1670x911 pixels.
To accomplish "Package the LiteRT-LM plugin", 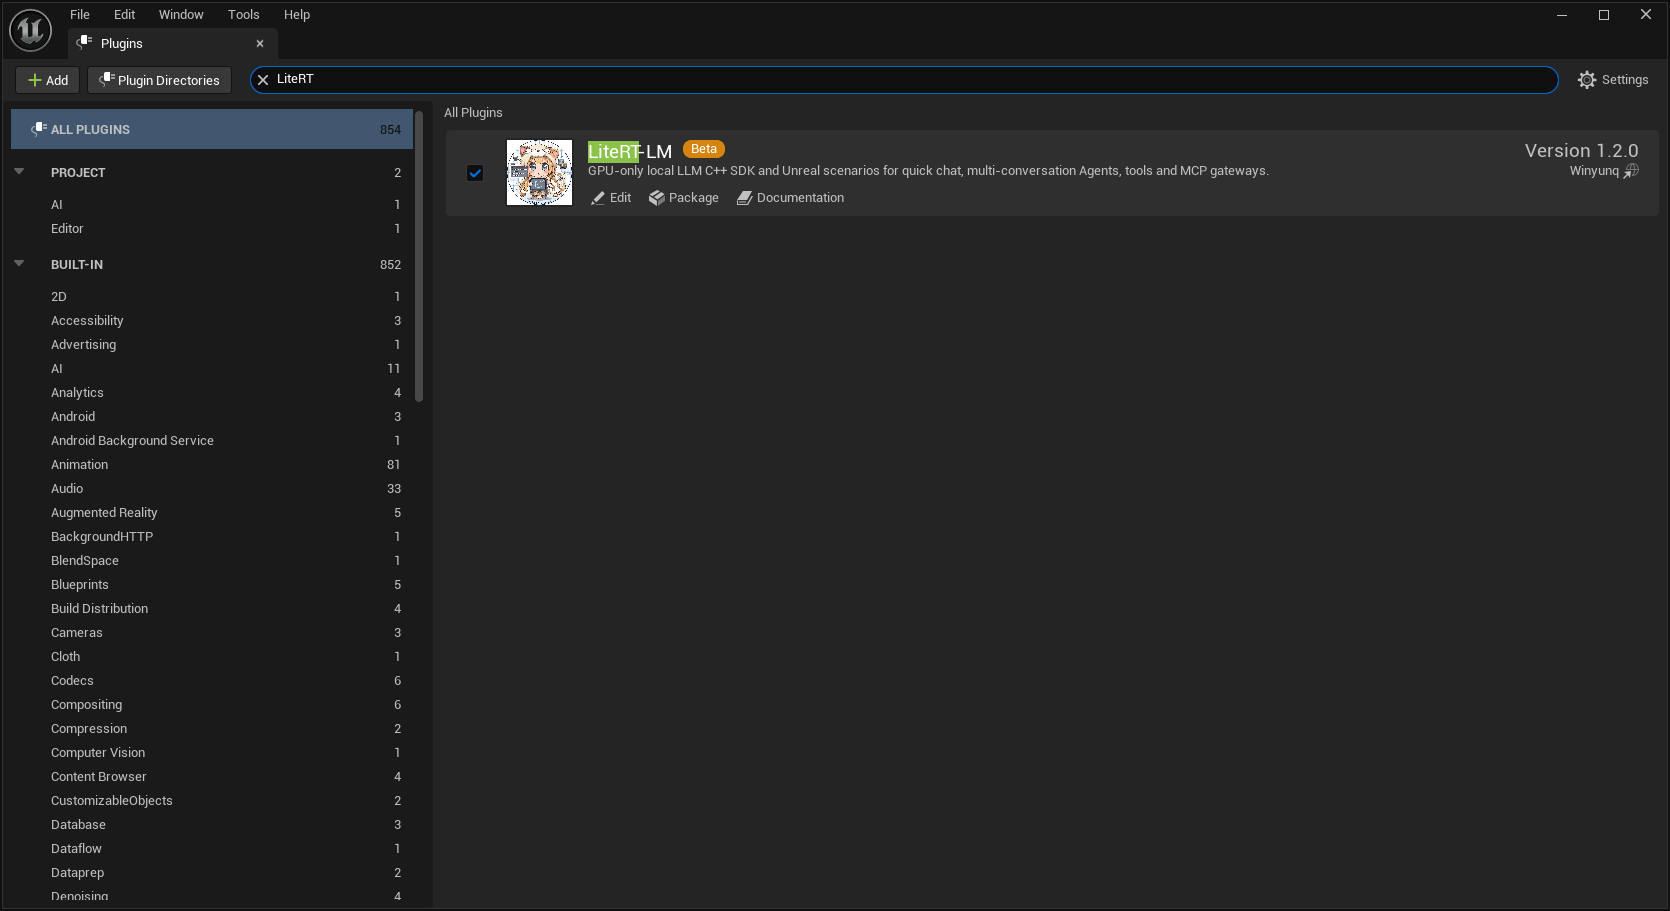I will pos(684,198).
